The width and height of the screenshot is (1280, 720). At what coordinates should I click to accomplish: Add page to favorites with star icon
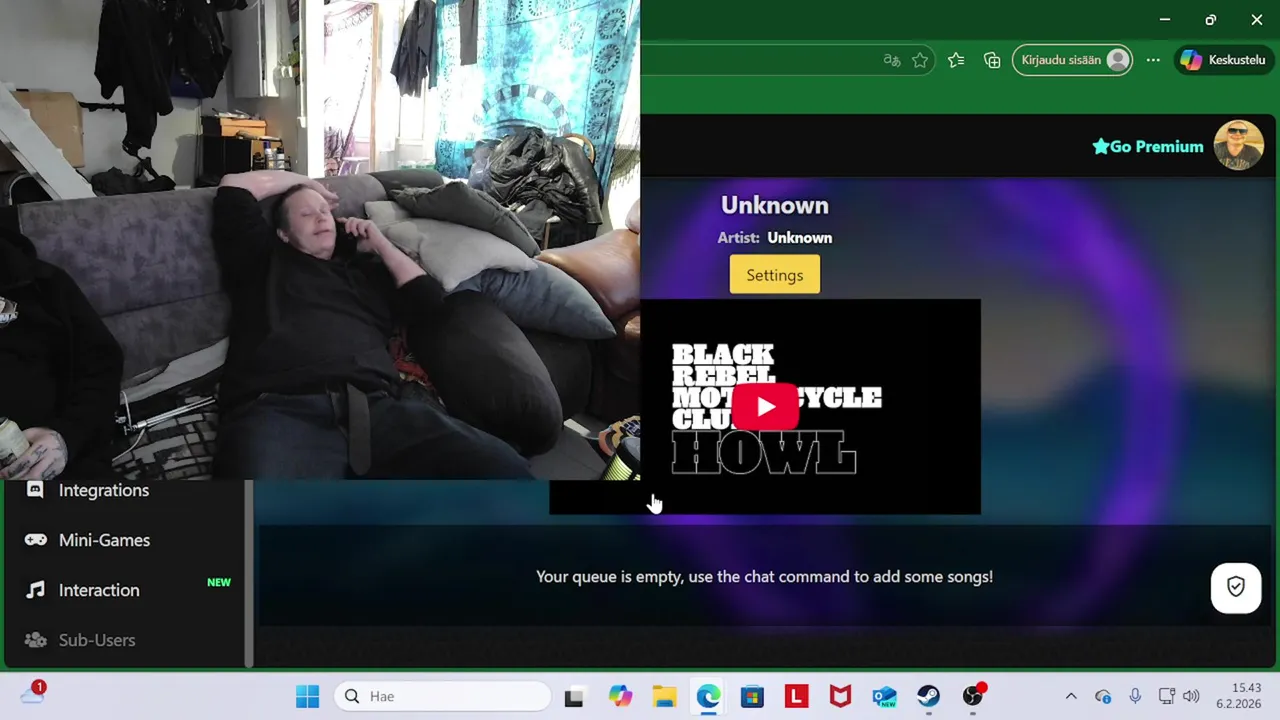click(920, 60)
